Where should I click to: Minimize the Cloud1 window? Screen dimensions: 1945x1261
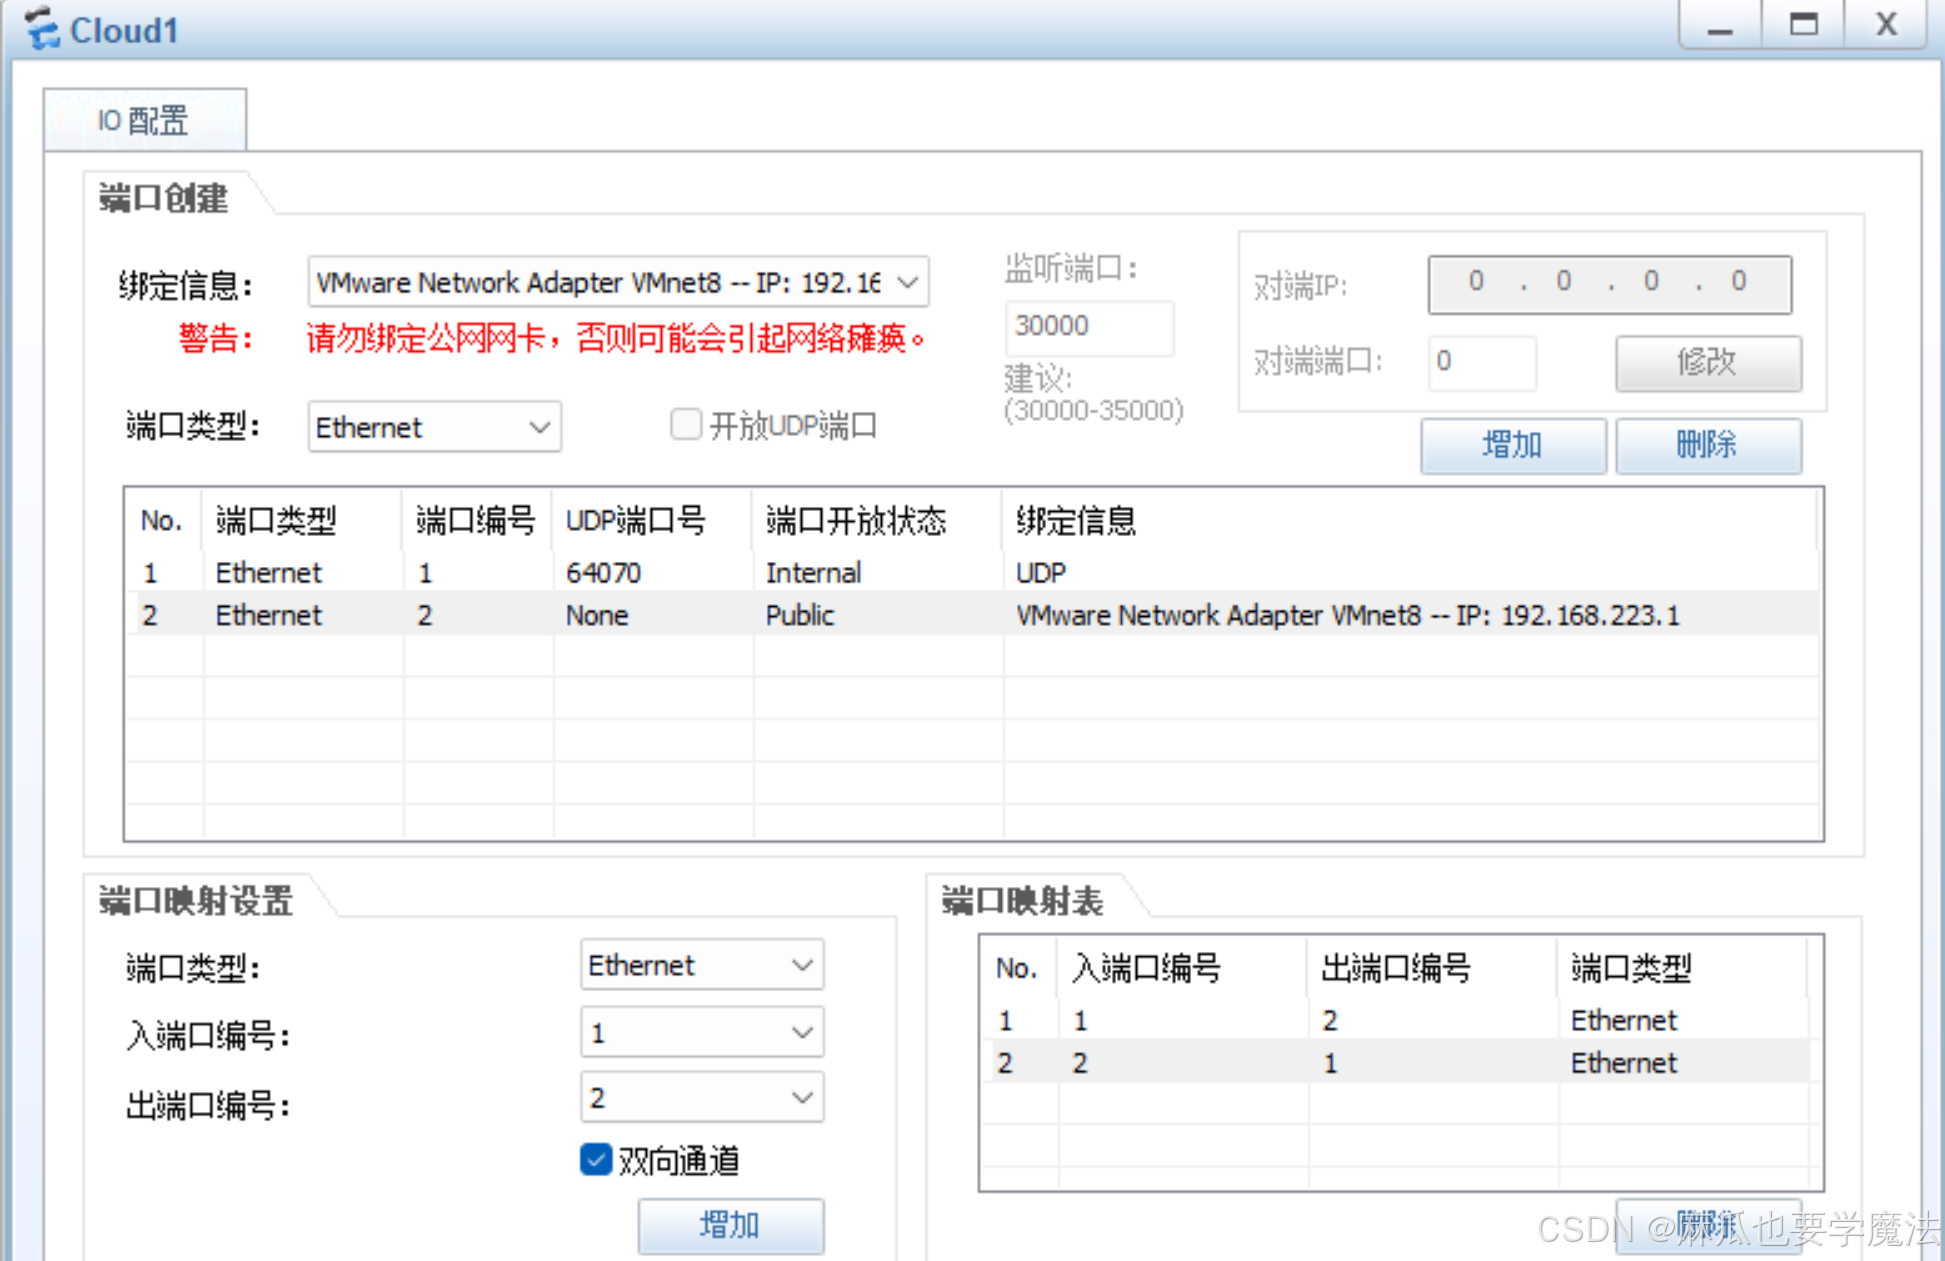coord(1719,25)
